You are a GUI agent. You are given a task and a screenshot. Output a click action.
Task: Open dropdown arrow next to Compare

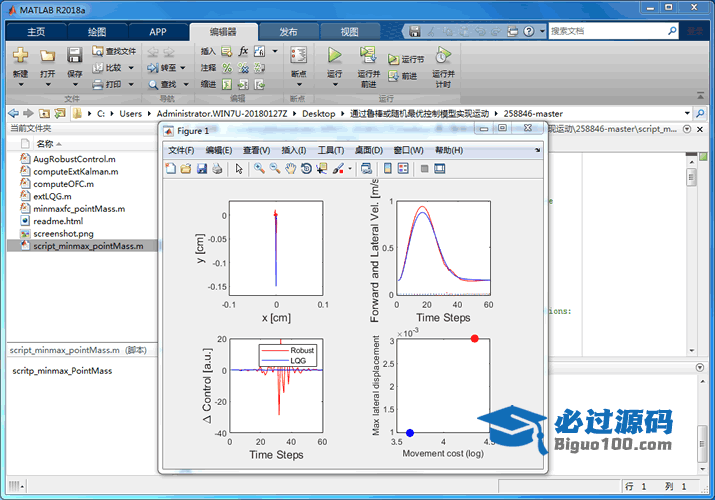pos(131,68)
